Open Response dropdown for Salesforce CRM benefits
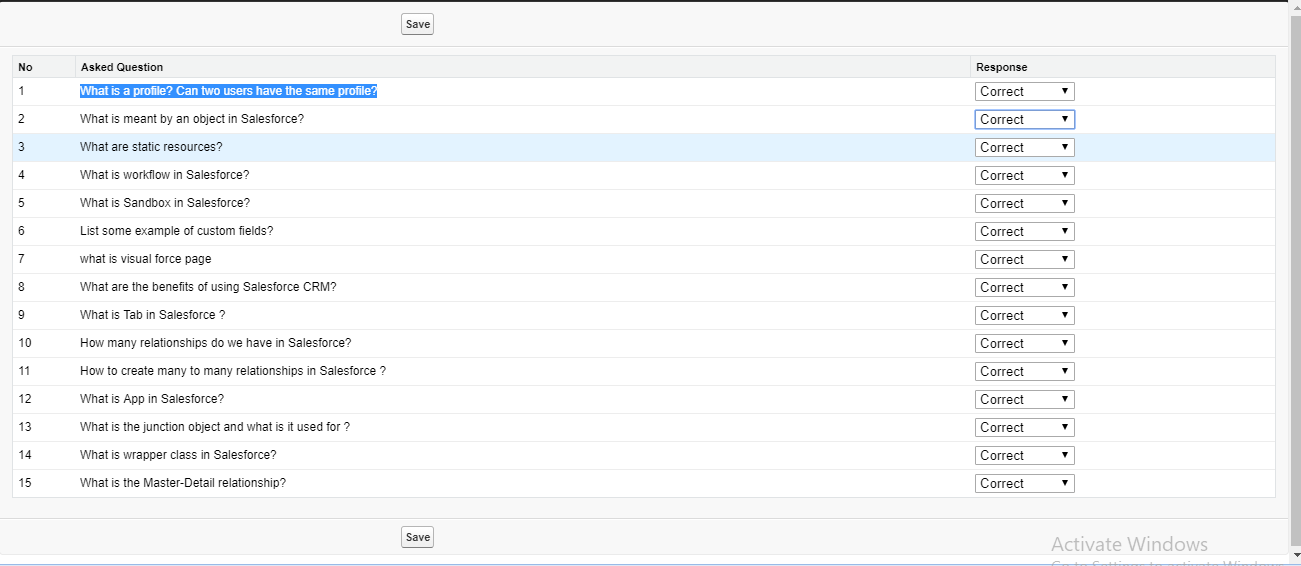Screen dimensions: 1301x566 coord(1024,287)
